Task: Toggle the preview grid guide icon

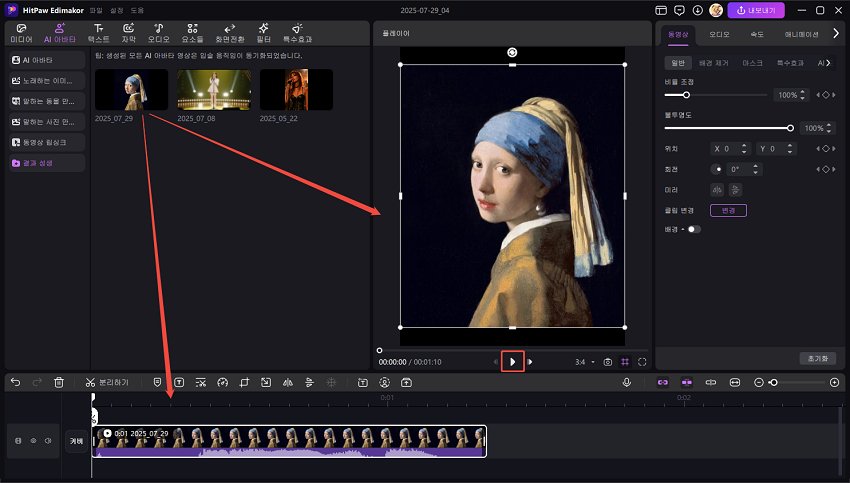Action: click(x=625, y=362)
